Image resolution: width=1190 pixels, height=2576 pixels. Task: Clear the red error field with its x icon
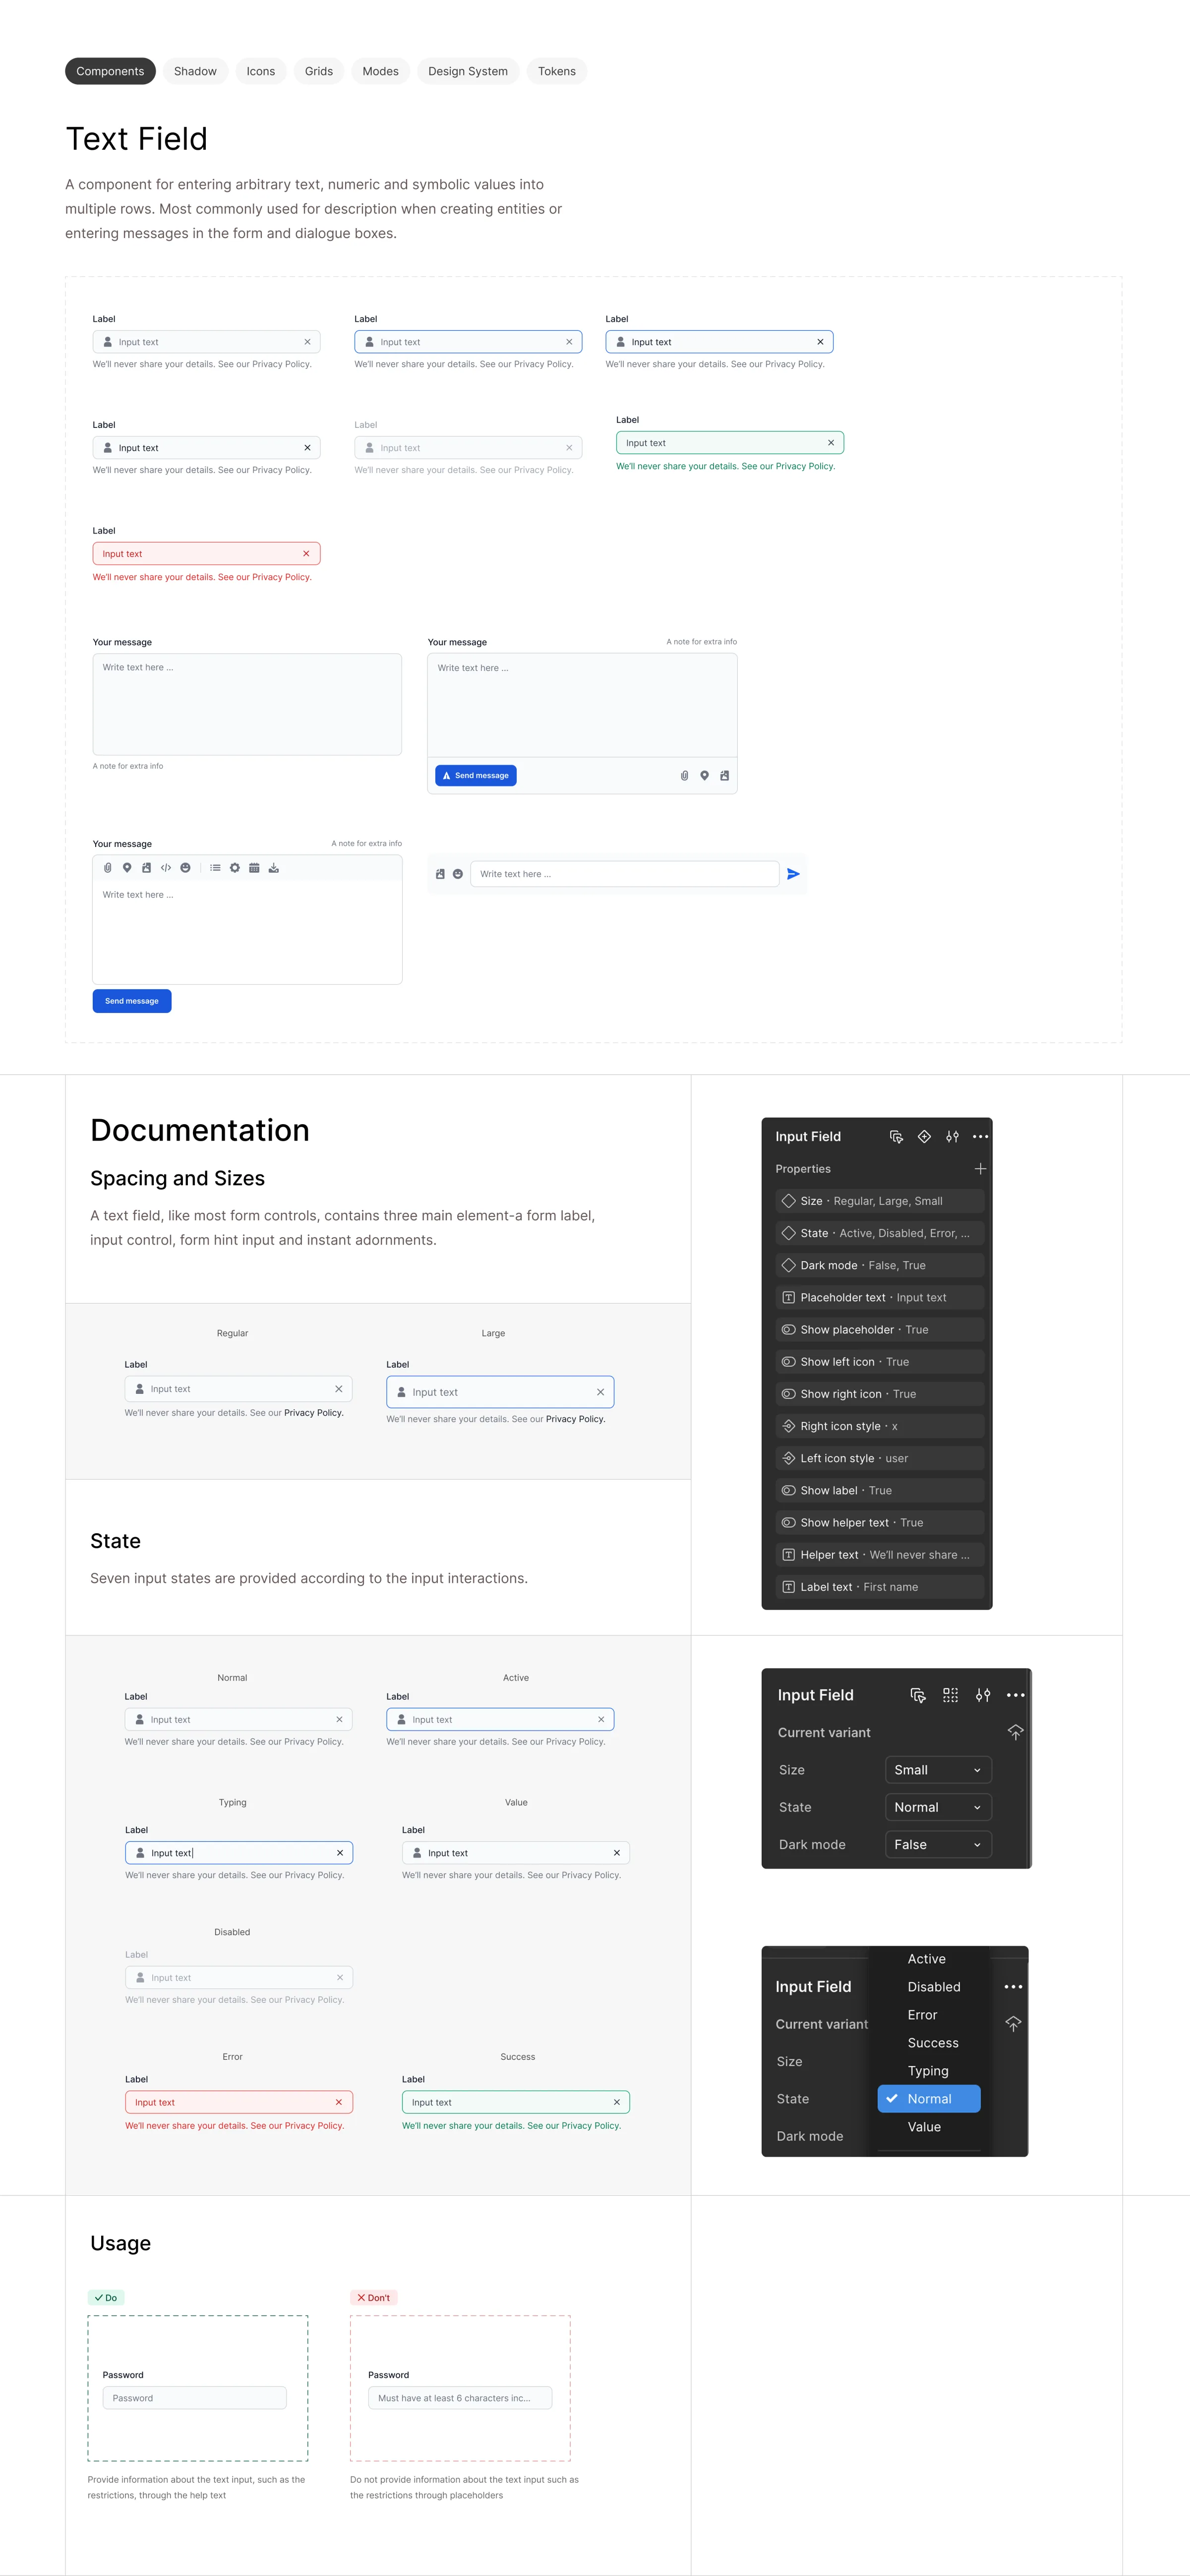coord(306,554)
